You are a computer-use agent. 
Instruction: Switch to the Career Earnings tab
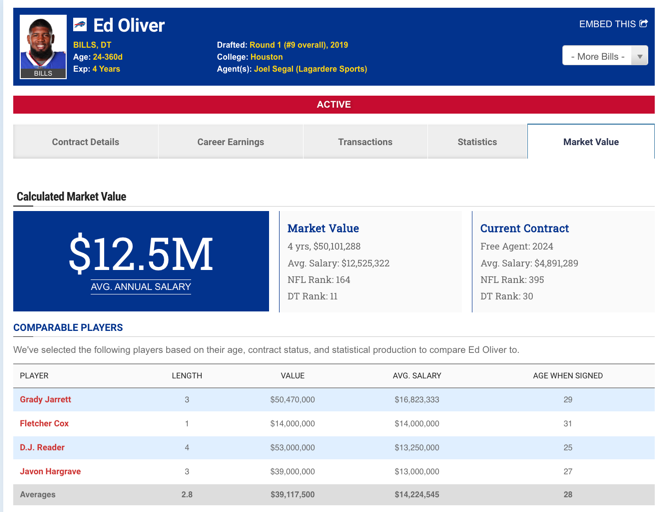click(x=231, y=142)
